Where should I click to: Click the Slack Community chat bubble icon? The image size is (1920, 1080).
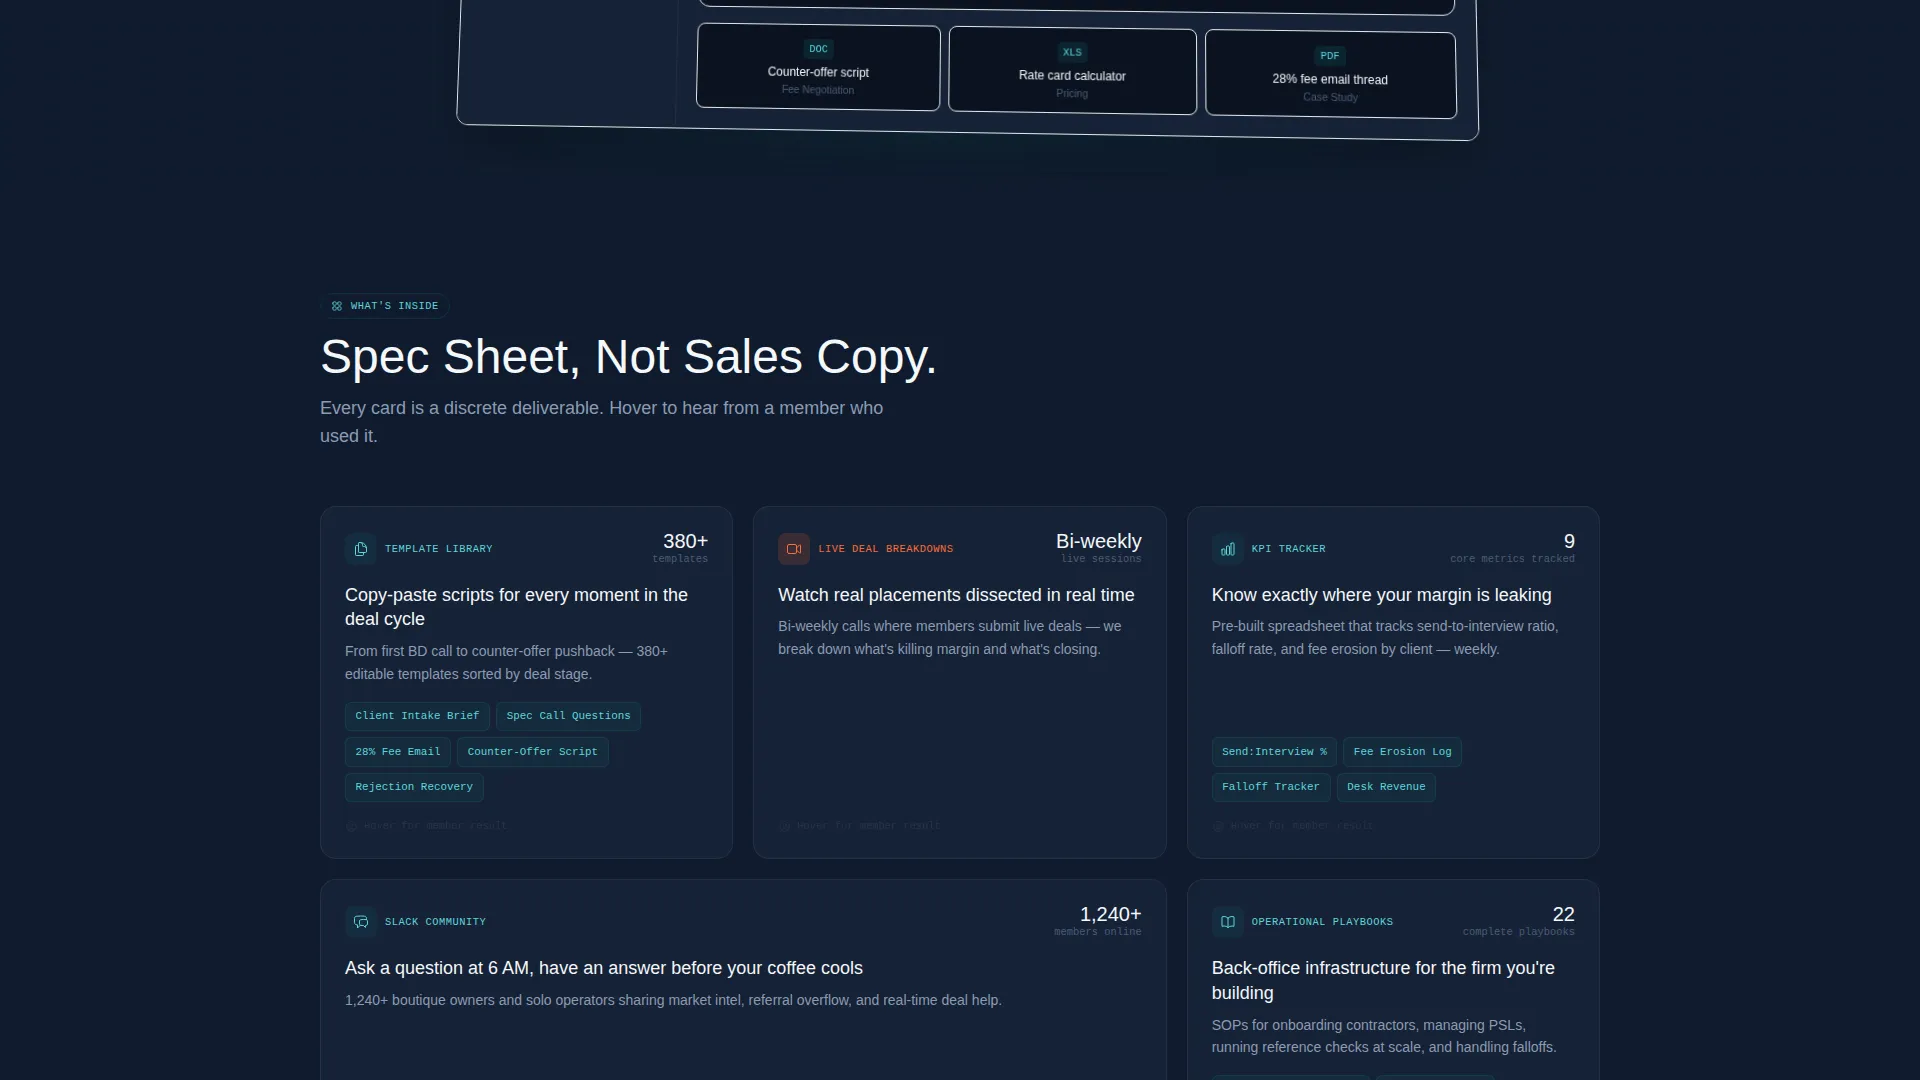point(361,922)
